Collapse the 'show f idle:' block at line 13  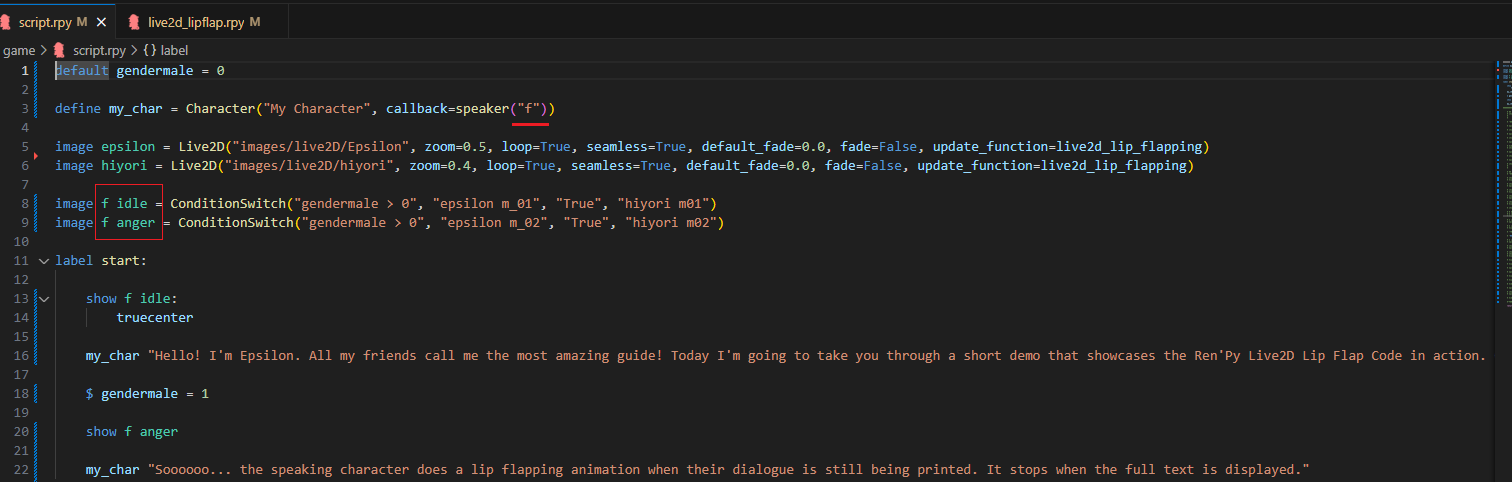coord(43,298)
